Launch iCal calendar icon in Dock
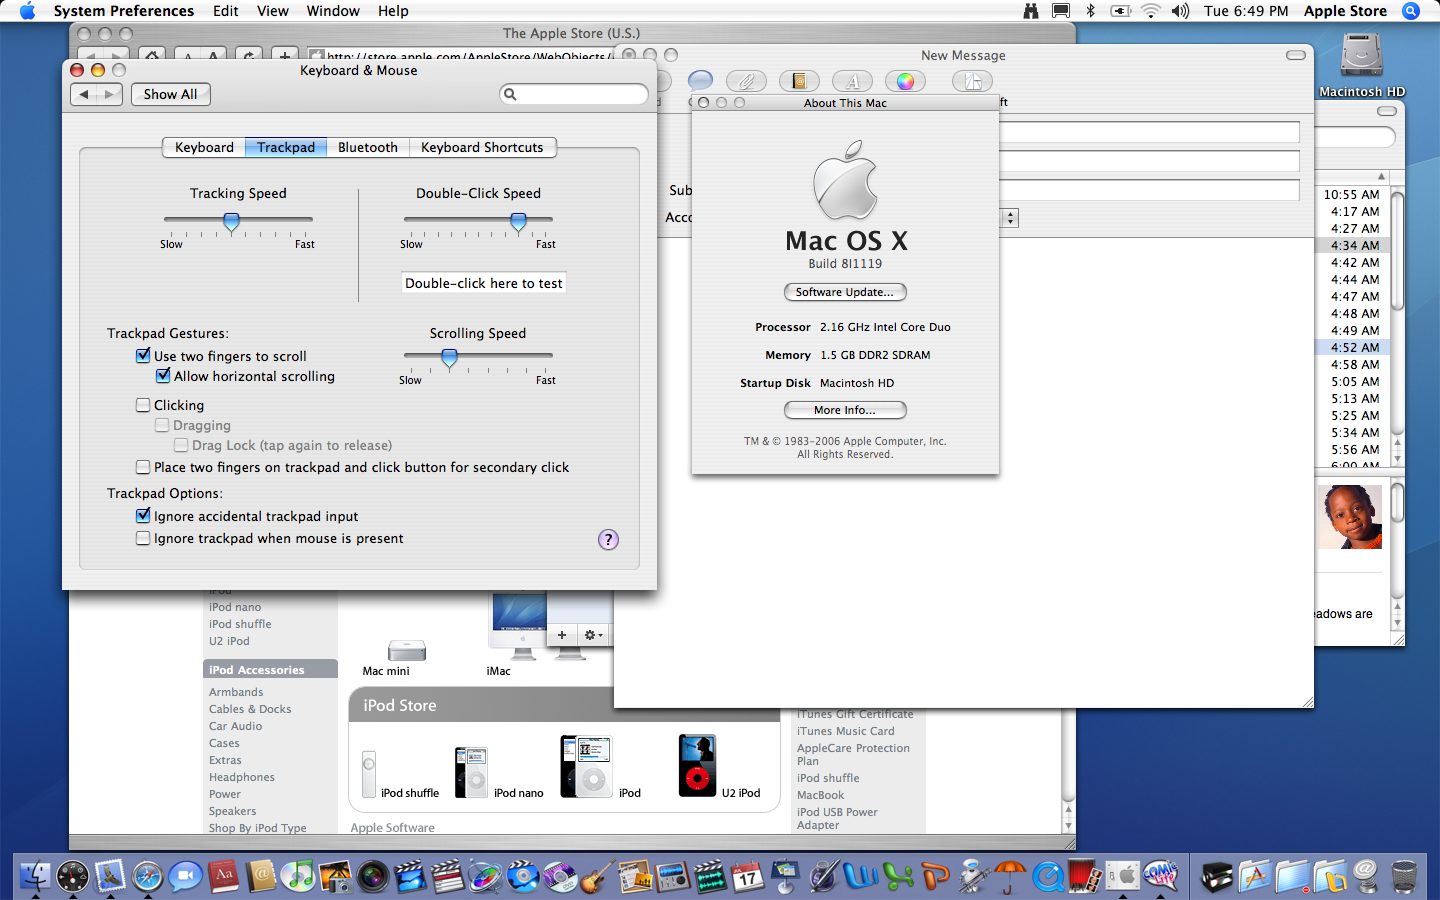 point(747,876)
